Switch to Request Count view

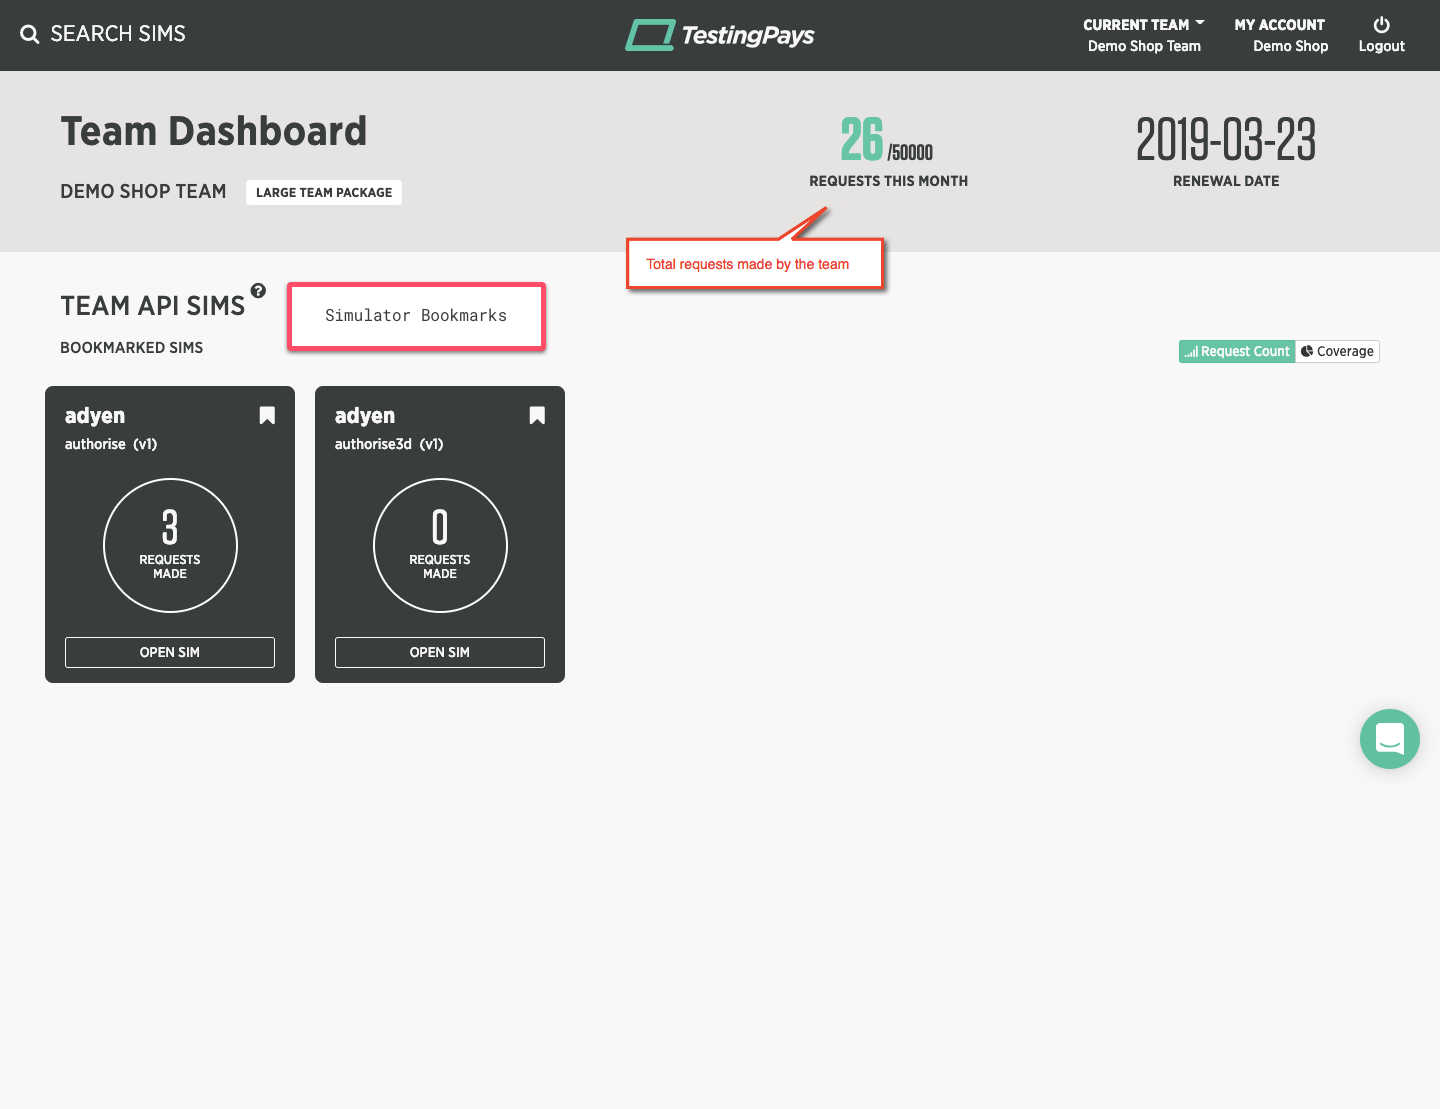1237,351
